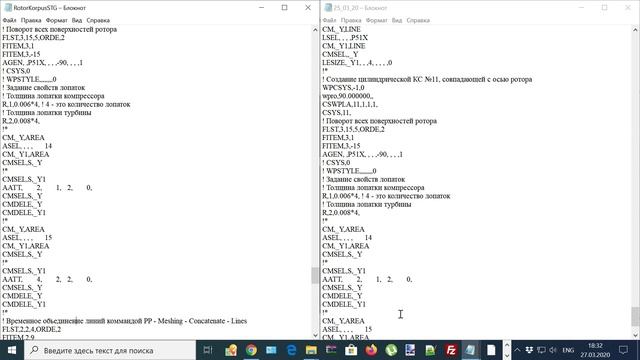Image resolution: width=640 pixels, height=360 pixels.
Task: Open the taskbar app right of uTorrent
Action: [411, 350]
